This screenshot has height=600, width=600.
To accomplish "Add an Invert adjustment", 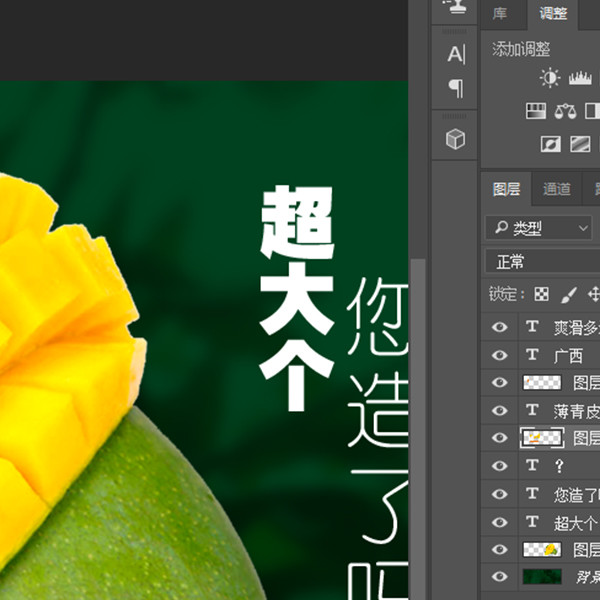I will click(x=550, y=144).
